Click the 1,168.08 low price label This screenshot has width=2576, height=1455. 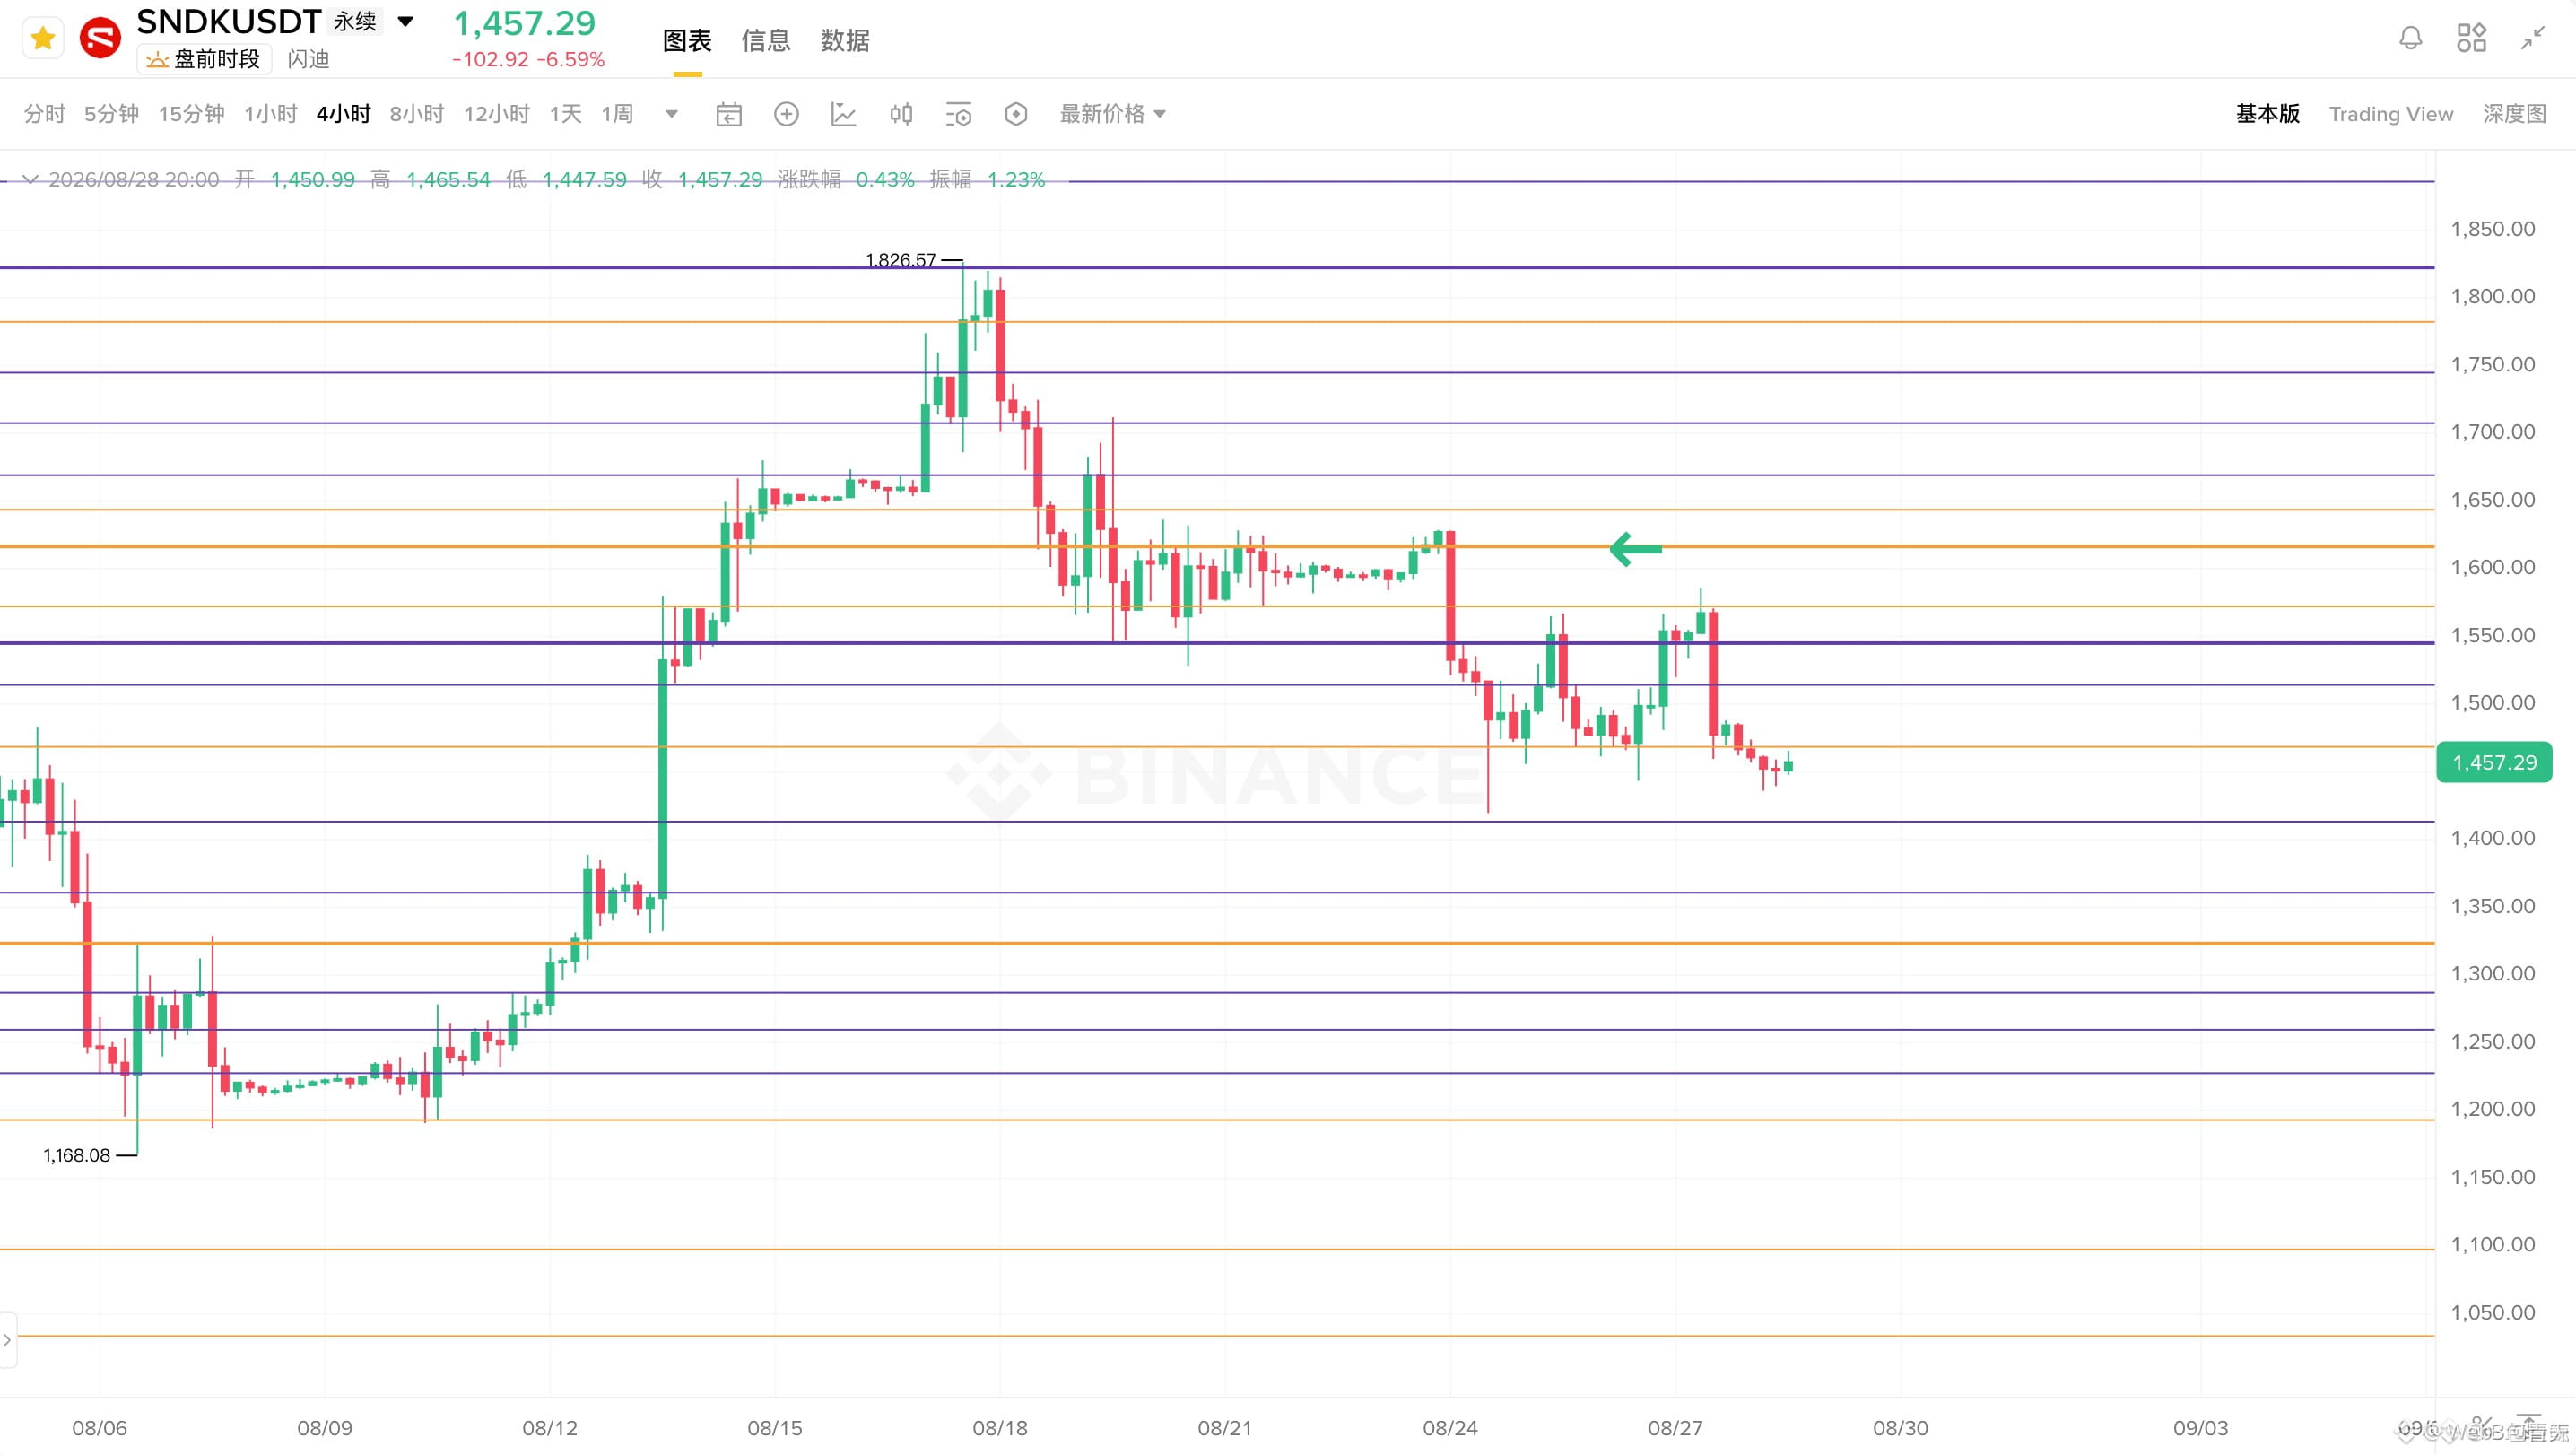(x=77, y=1156)
